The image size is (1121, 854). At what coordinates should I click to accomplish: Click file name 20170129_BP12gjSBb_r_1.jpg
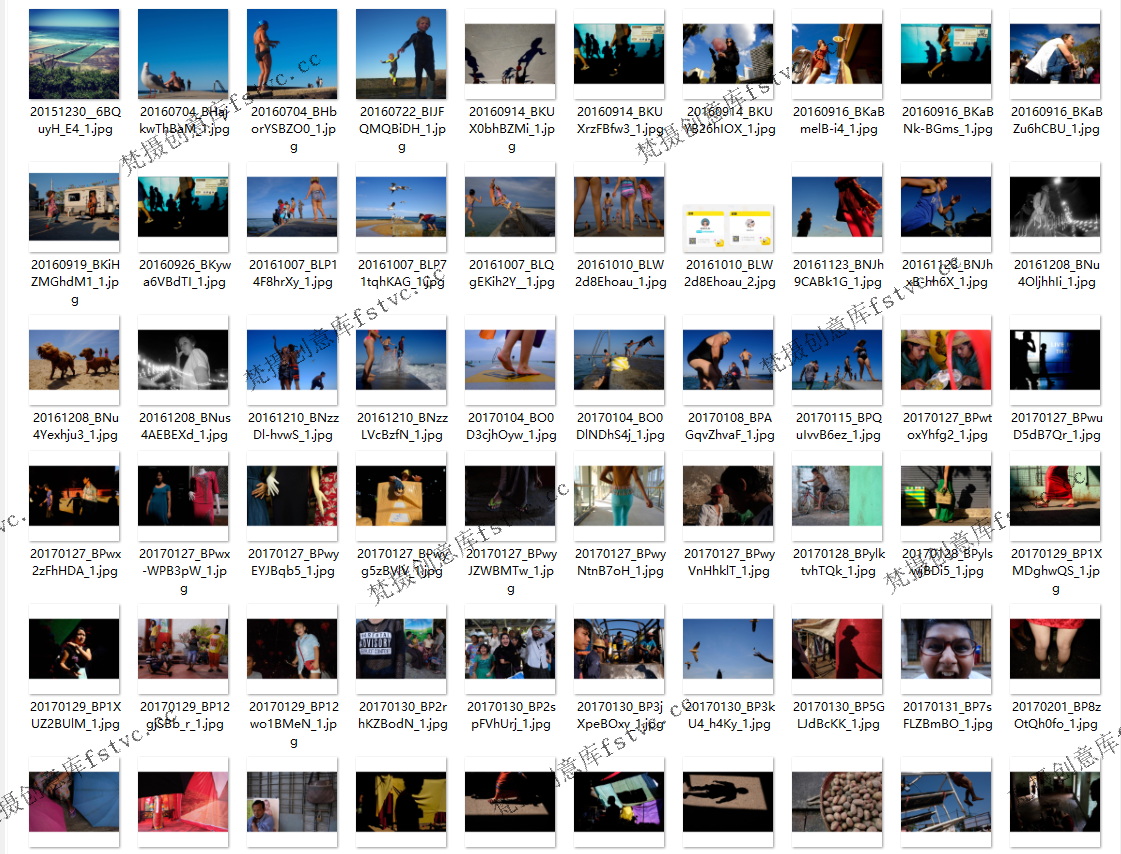(184, 715)
